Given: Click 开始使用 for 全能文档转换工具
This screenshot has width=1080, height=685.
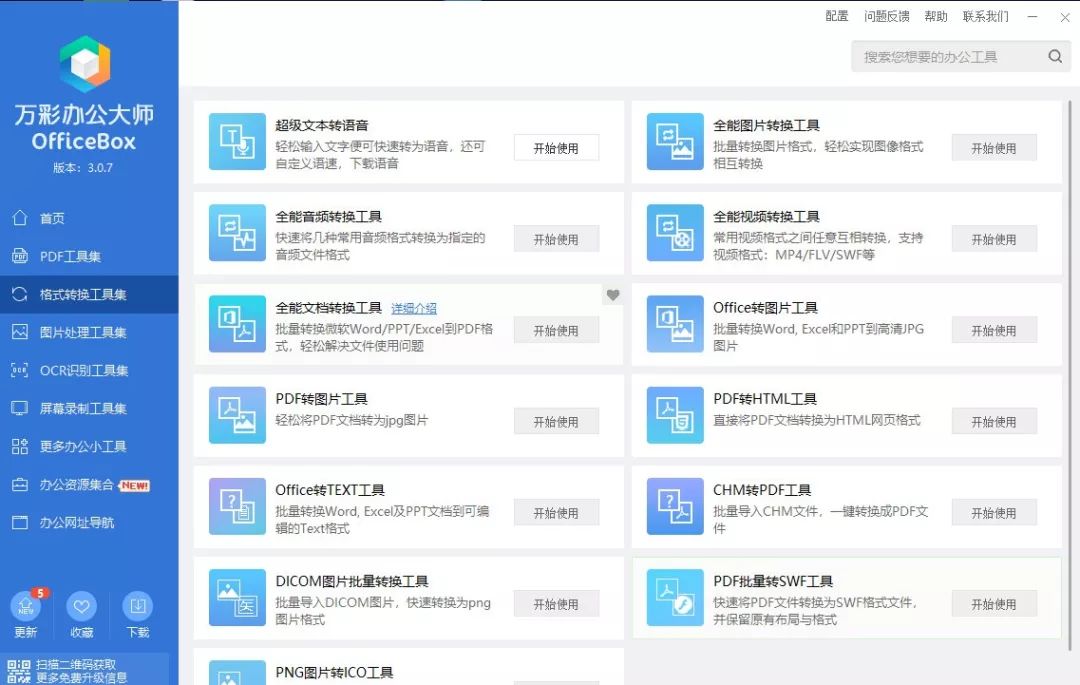Looking at the screenshot, I should click(x=557, y=330).
